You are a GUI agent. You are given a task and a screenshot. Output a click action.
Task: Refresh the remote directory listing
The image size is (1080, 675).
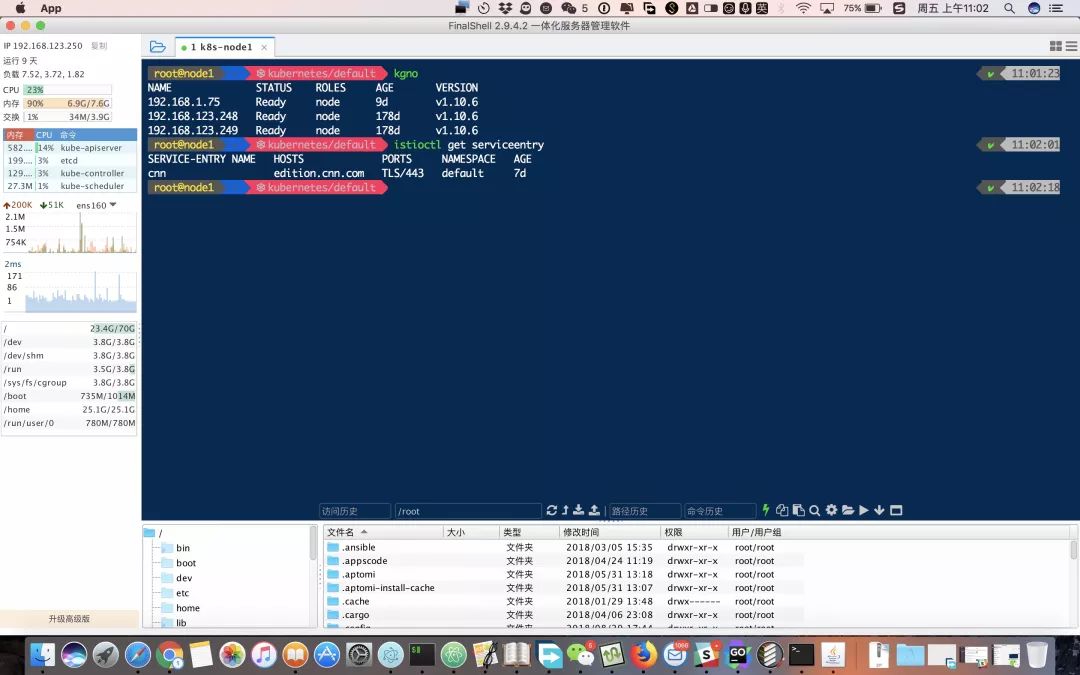click(x=552, y=510)
